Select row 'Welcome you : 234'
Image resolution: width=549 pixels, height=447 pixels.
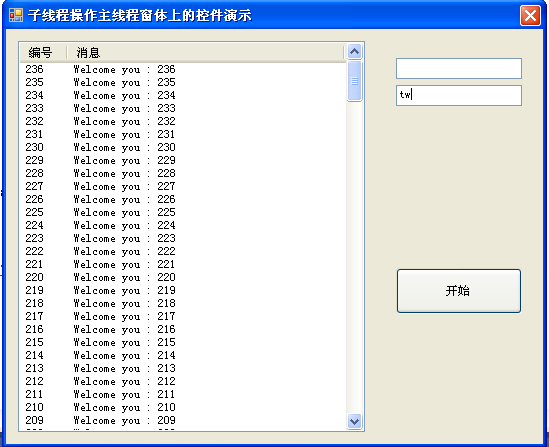point(183,95)
